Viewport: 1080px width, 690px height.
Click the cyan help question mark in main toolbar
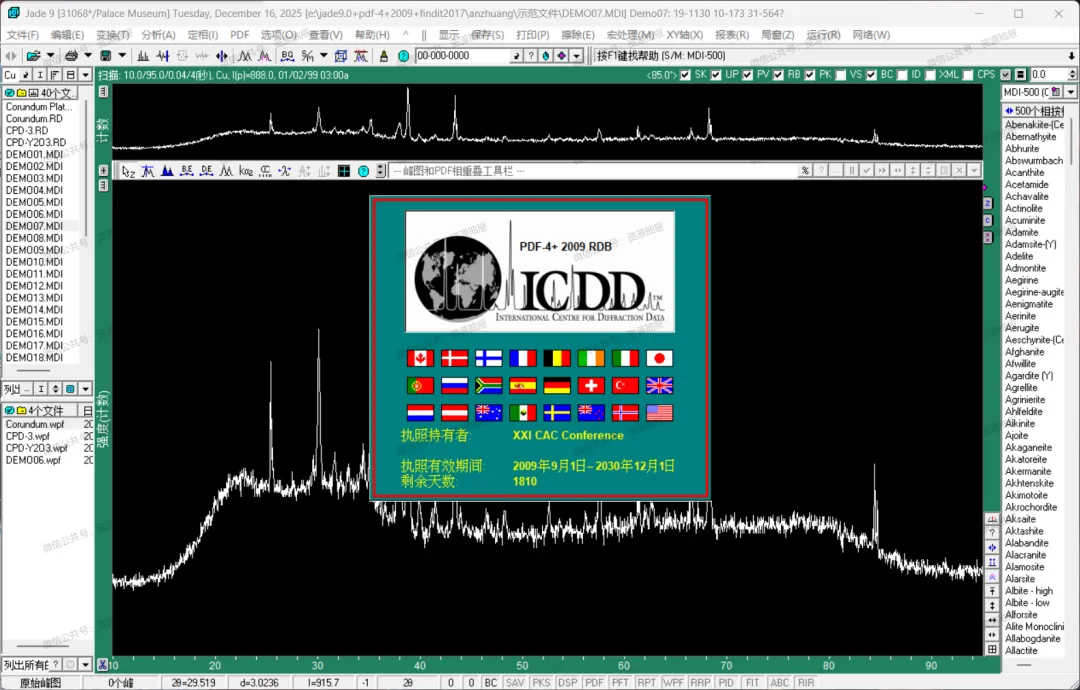(404, 56)
